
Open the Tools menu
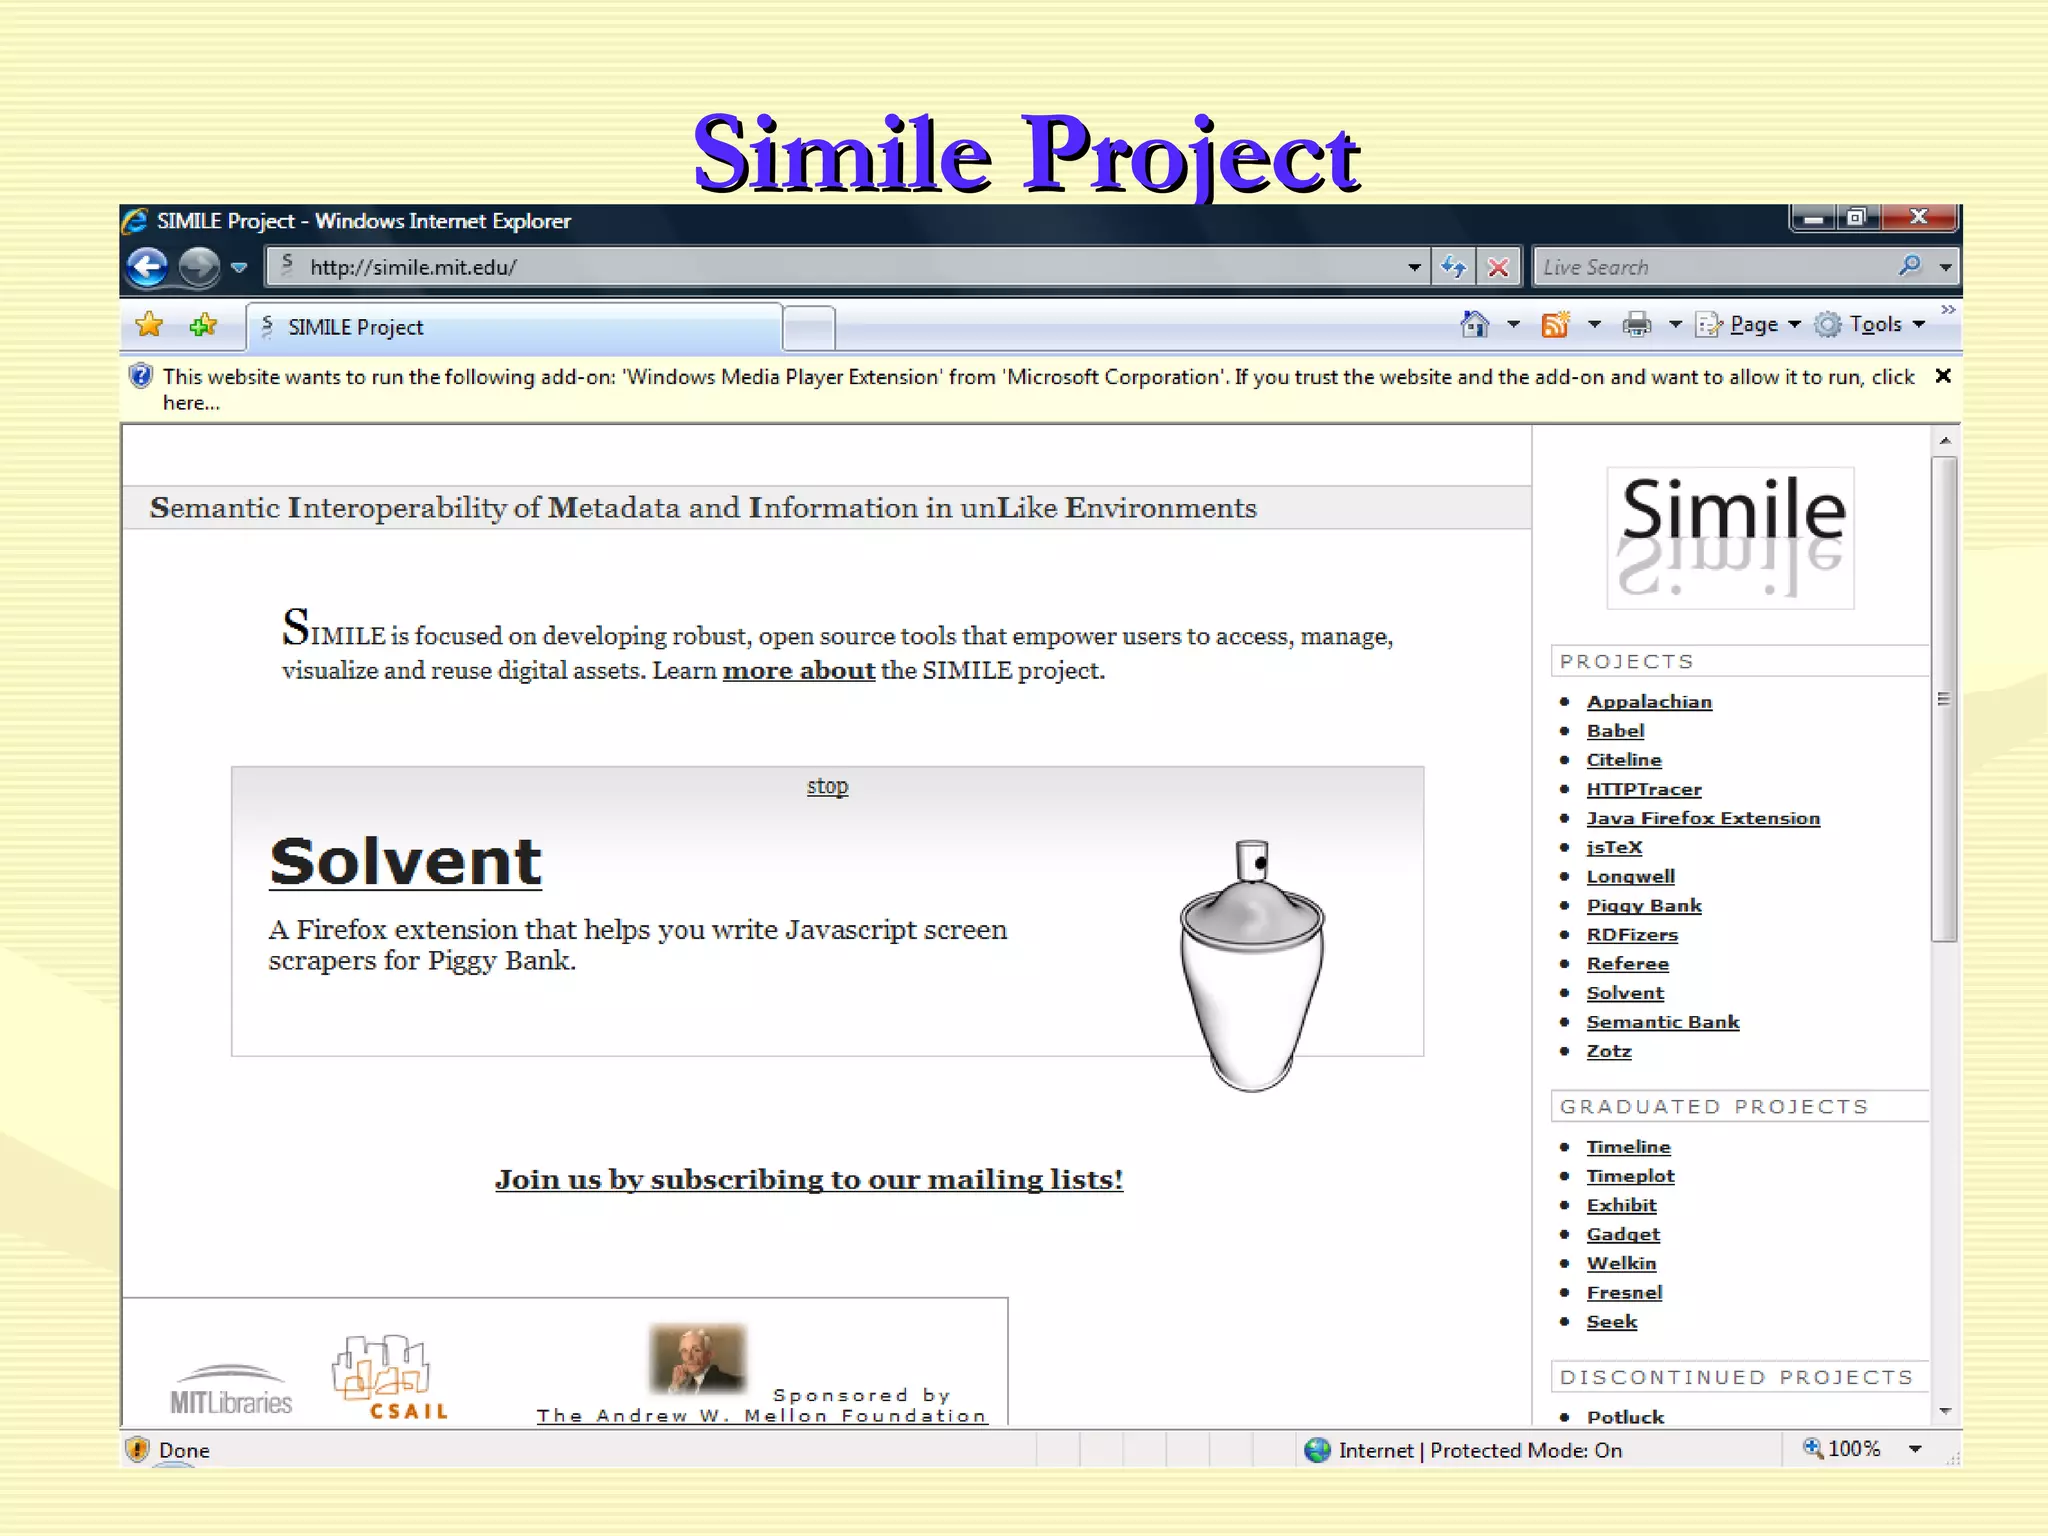(x=1870, y=324)
